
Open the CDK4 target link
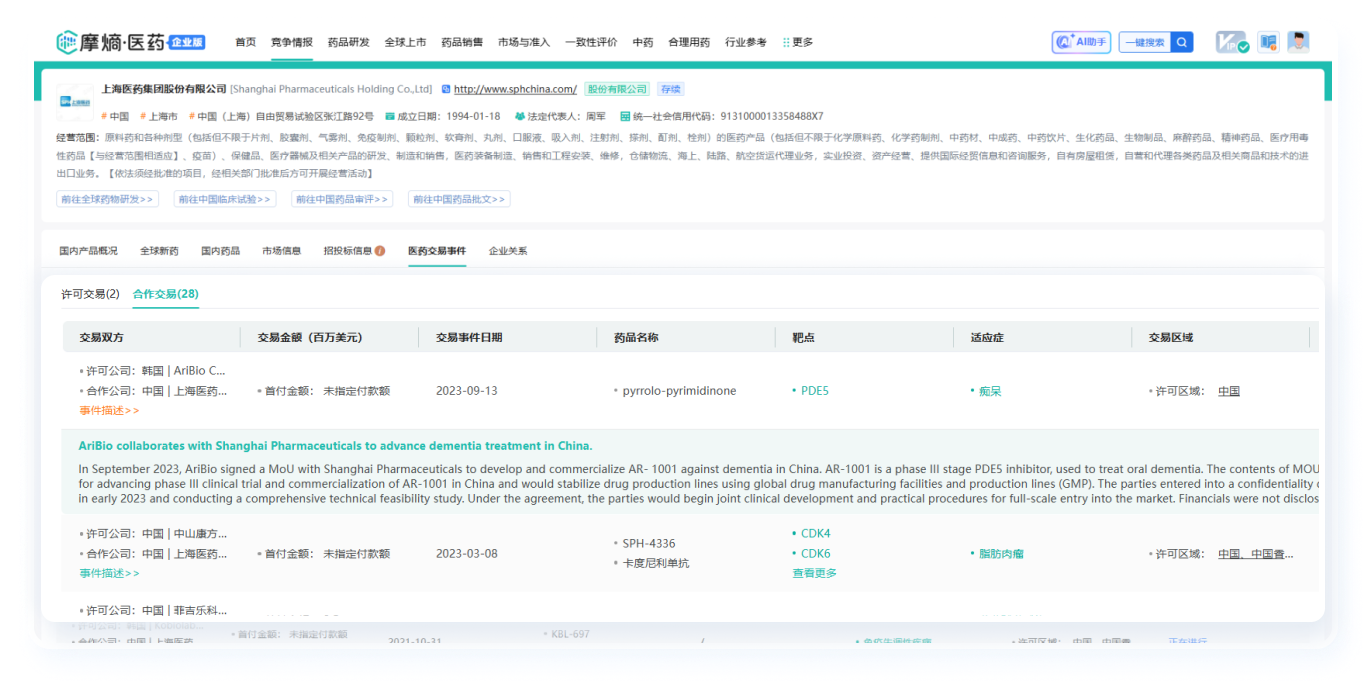816,534
